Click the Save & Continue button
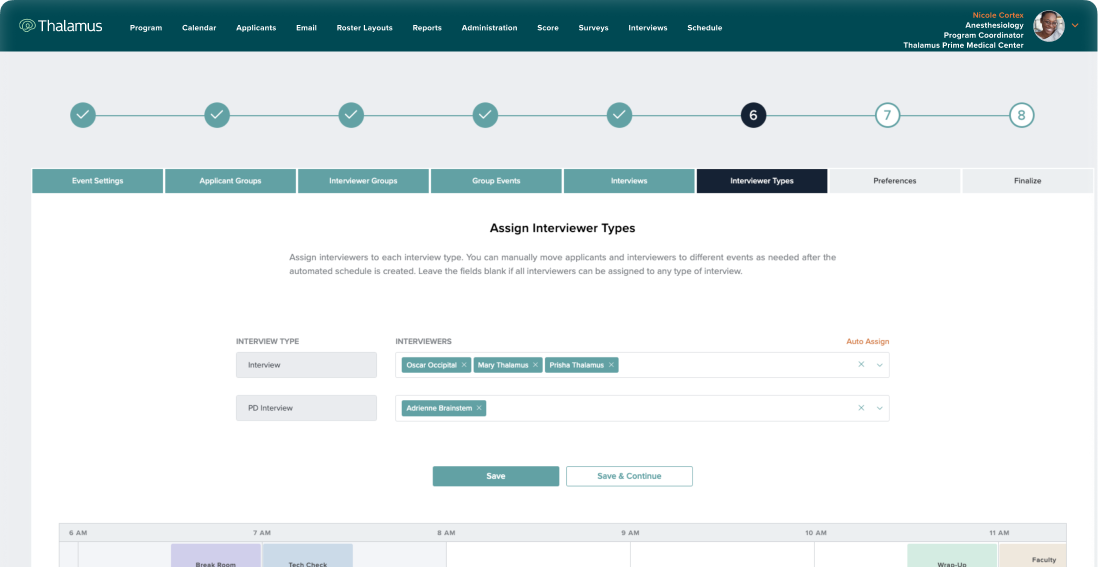 (x=629, y=476)
